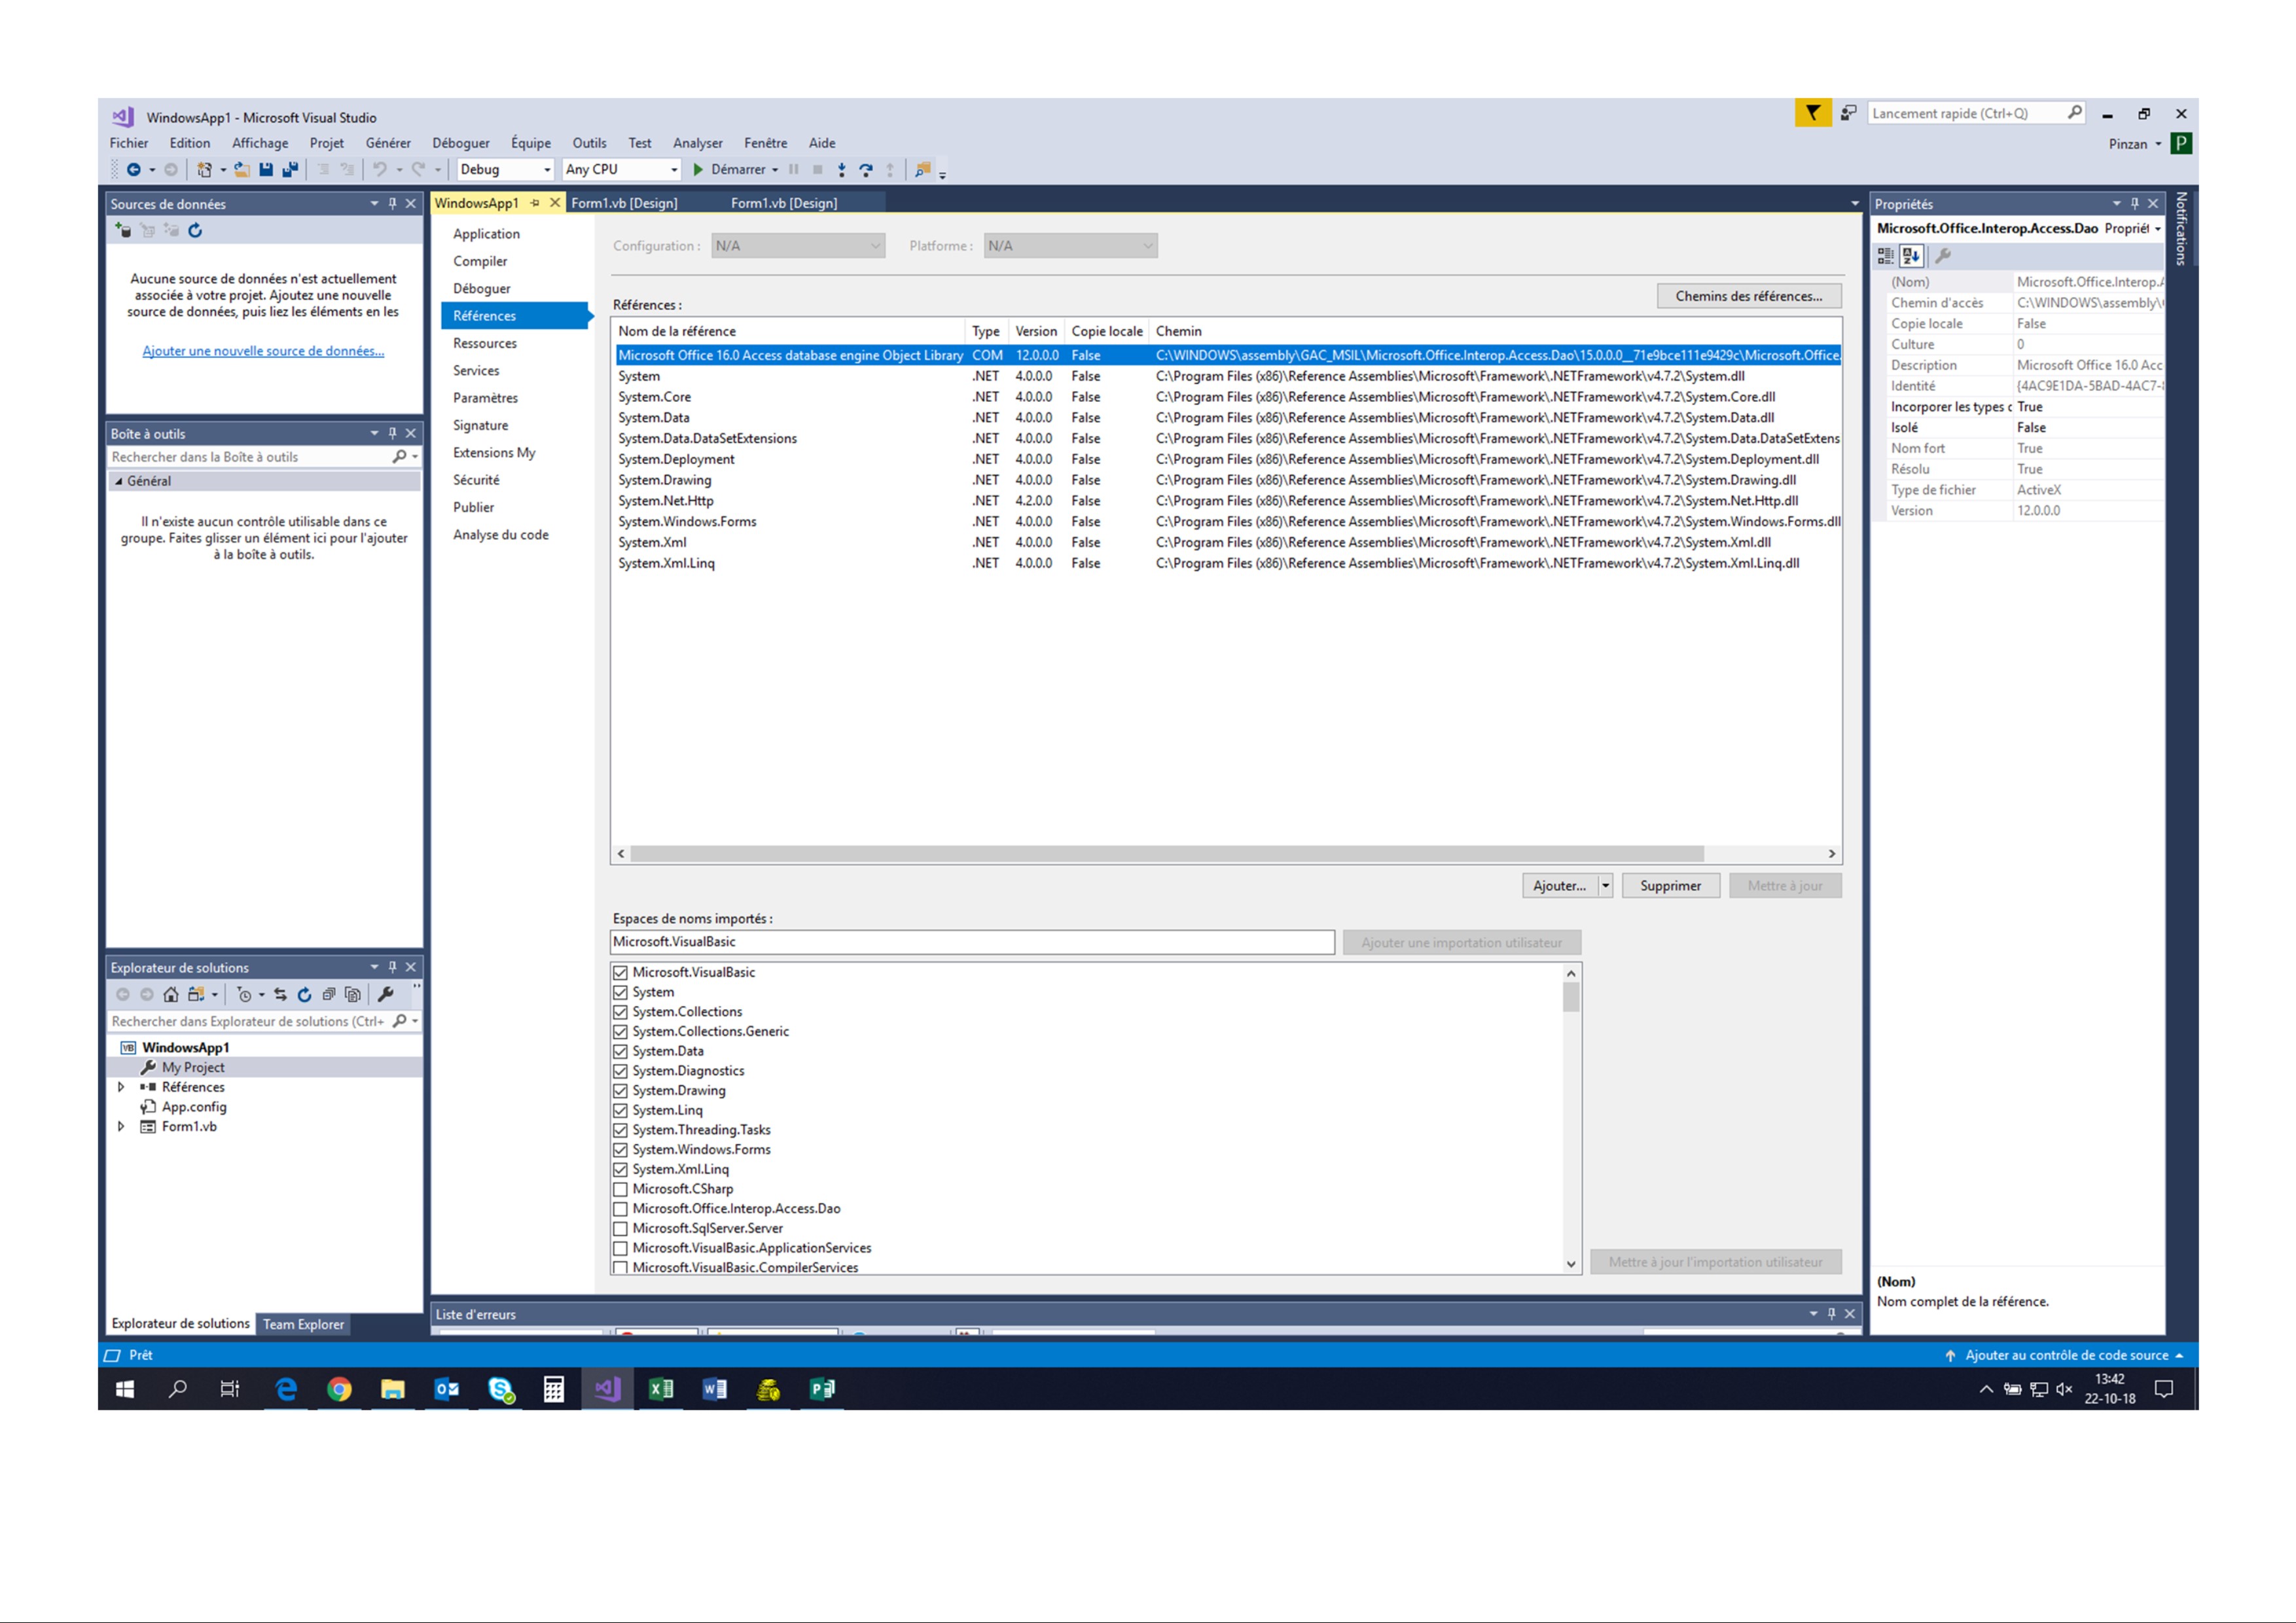This screenshot has height=1623, width=2296.
Task: Click the Chemins des références button
Action: tap(1749, 296)
